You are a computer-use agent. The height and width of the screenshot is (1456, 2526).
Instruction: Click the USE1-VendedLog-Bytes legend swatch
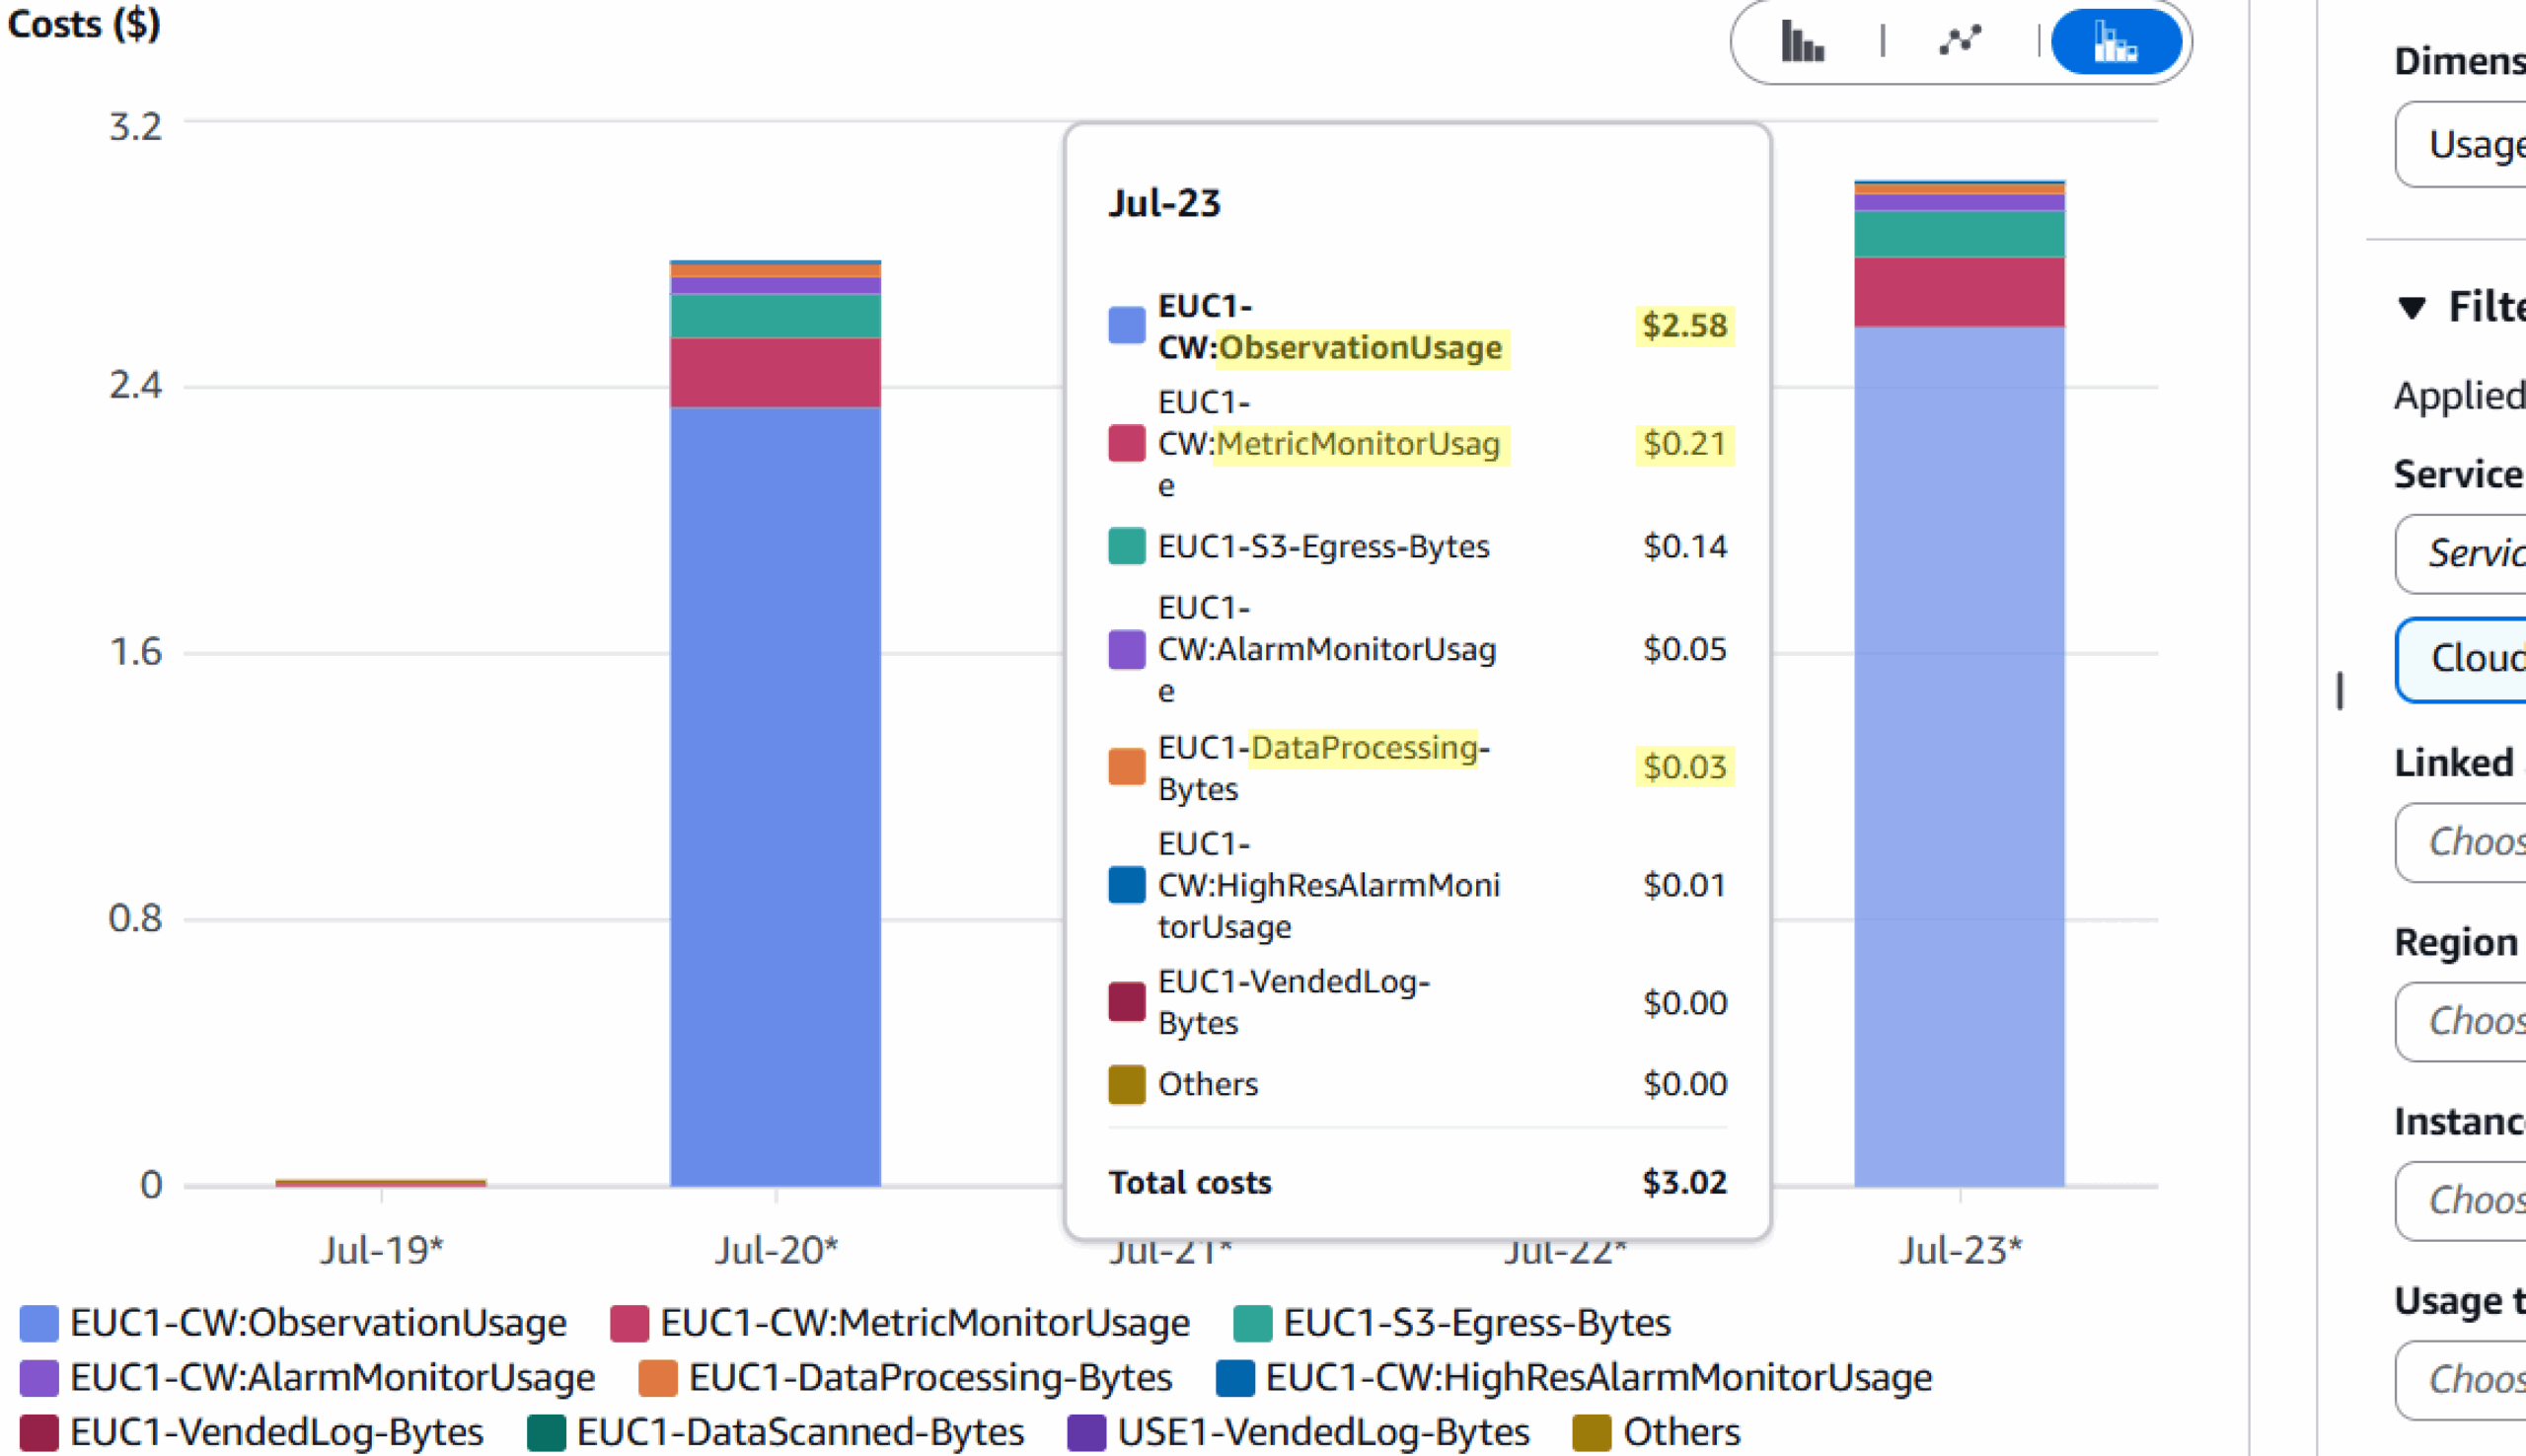(1086, 1432)
